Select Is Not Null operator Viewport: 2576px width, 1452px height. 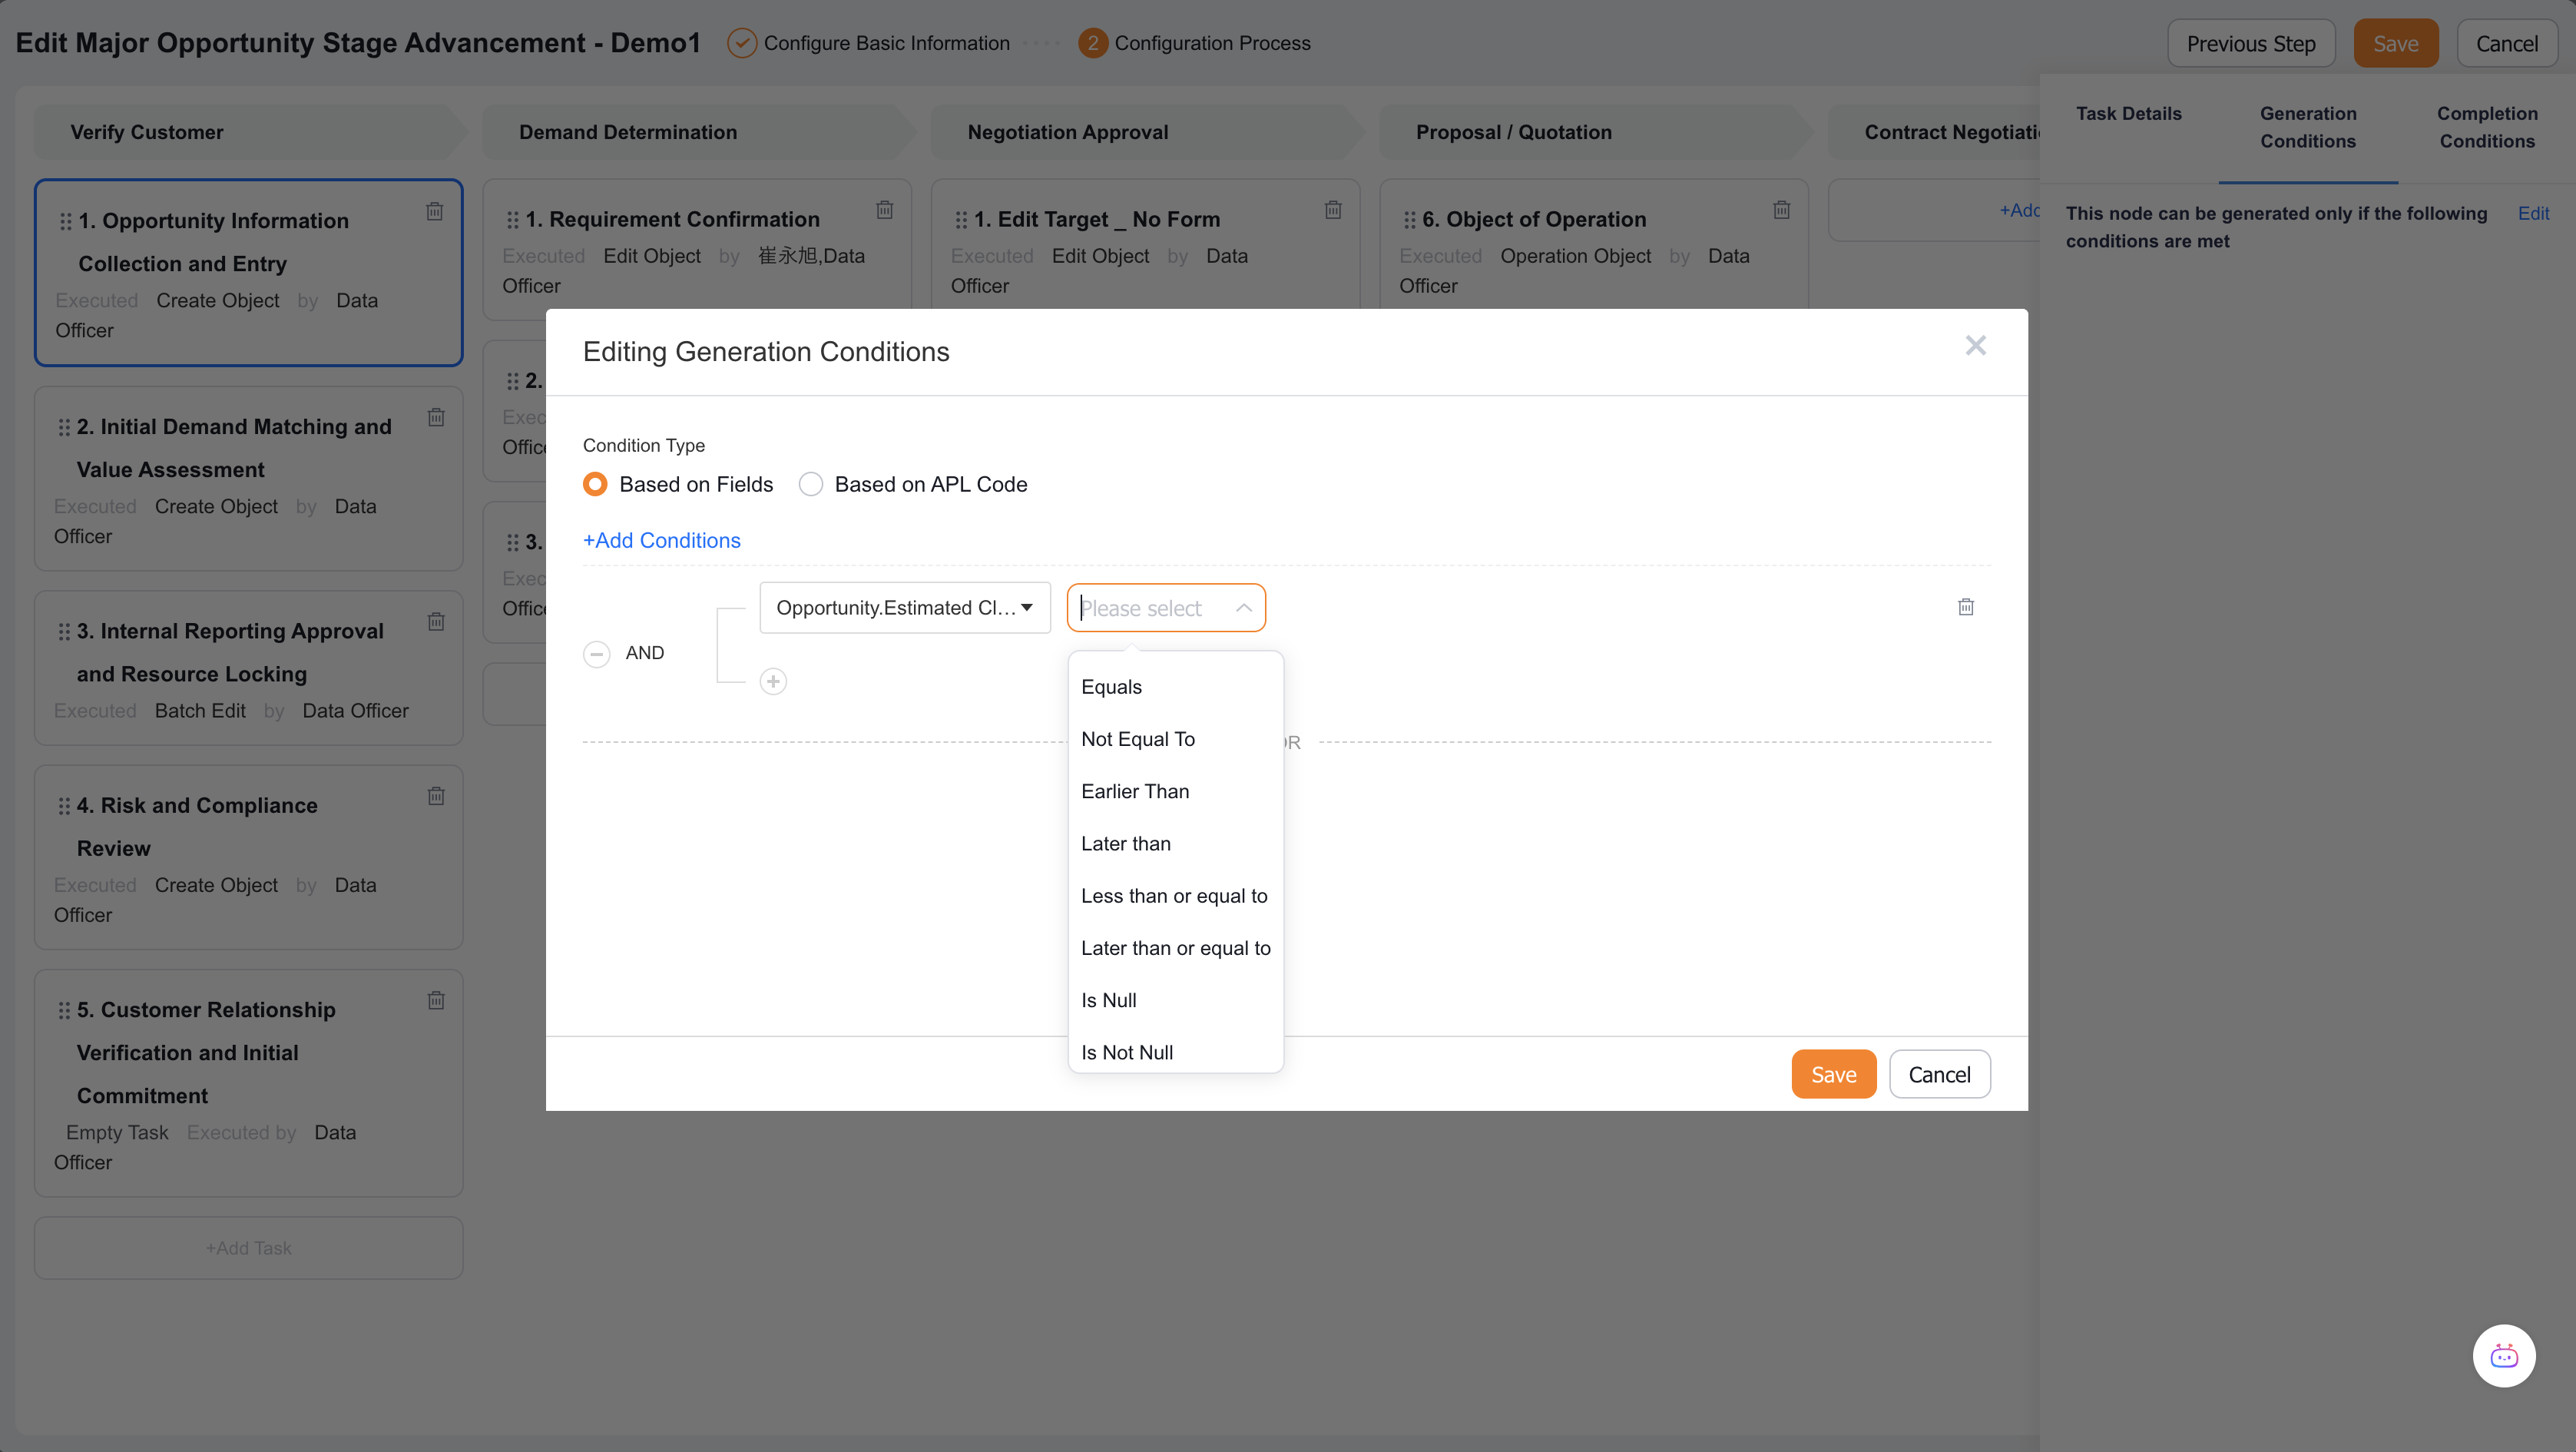[x=1176, y=1053]
